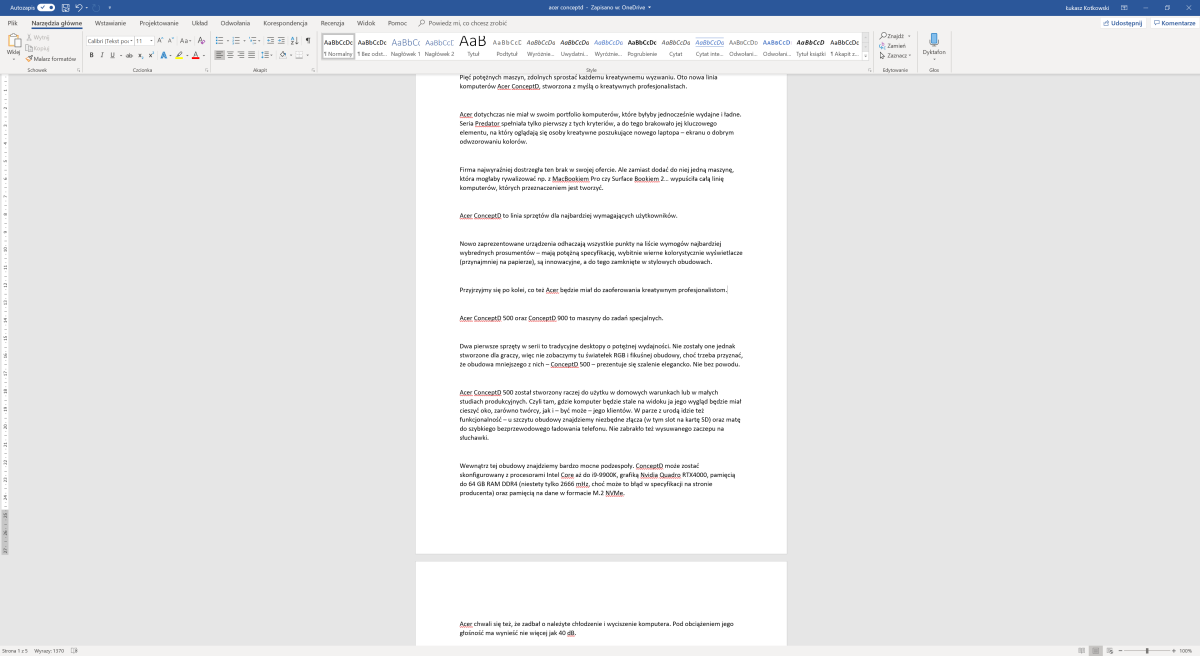This screenshot has width=1200, height=656.
Task: Open the Plik (File) tab
Action: [13, 22]
